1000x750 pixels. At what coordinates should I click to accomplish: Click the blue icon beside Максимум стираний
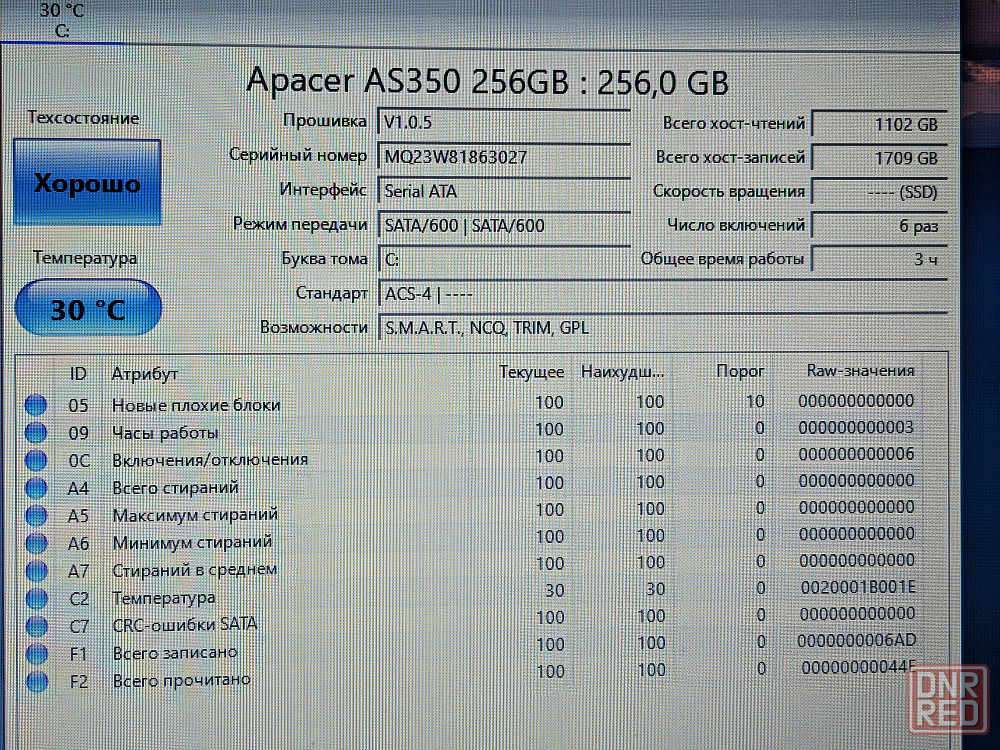pyautogui.click(x=36, y=516)
